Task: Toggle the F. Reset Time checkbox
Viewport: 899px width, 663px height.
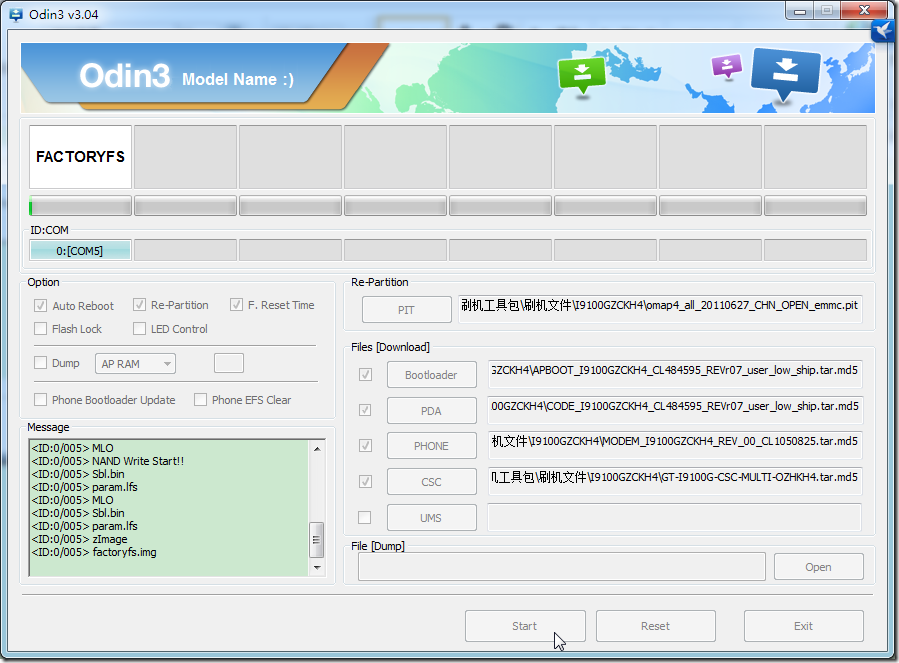Action: (236, 305)
